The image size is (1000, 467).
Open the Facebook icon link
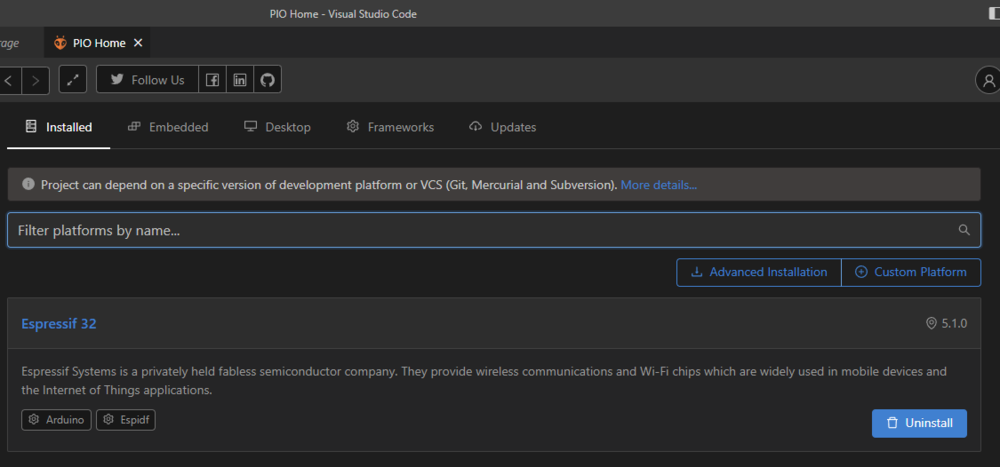click(x=212, y=80)
